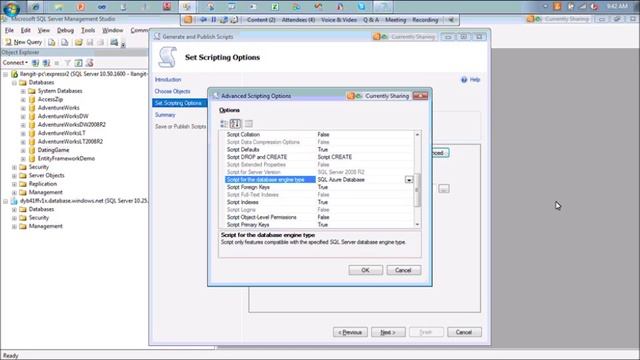Click the Internet Explorer taskbar icon
The width and height of the screenshot is (640, 360).
point(36,7)
